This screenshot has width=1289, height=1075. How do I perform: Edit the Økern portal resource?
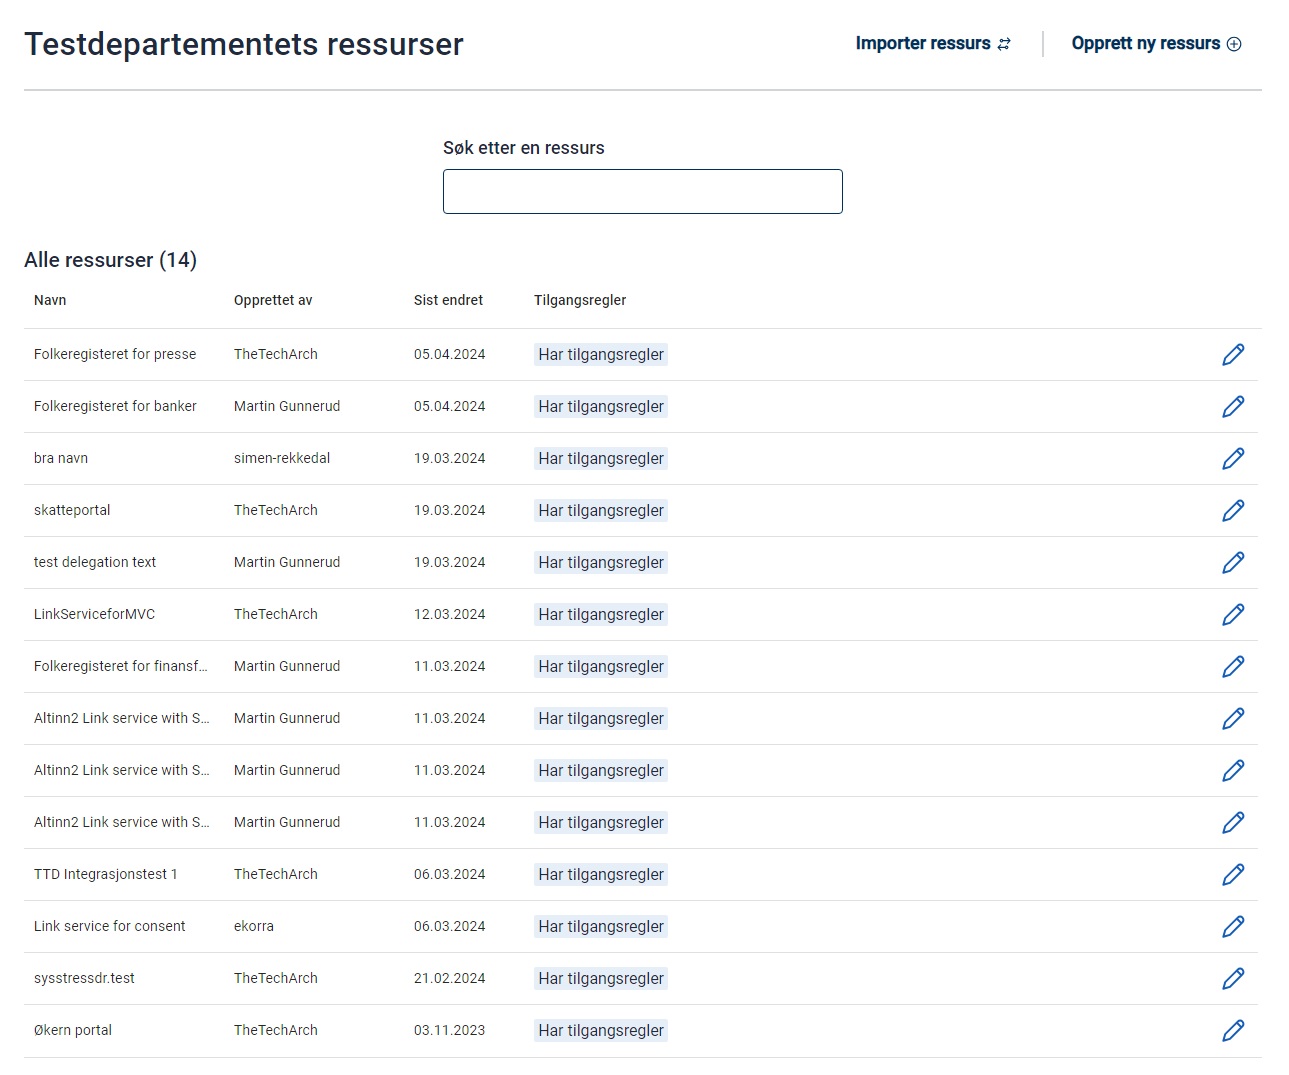[x=1233, y=1031]
